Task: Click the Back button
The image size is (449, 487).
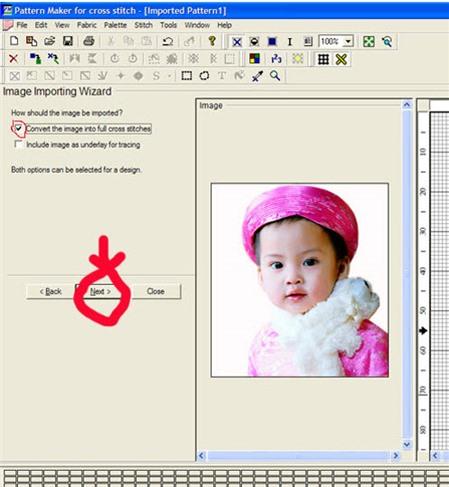Action: click(x=51, y=291)
